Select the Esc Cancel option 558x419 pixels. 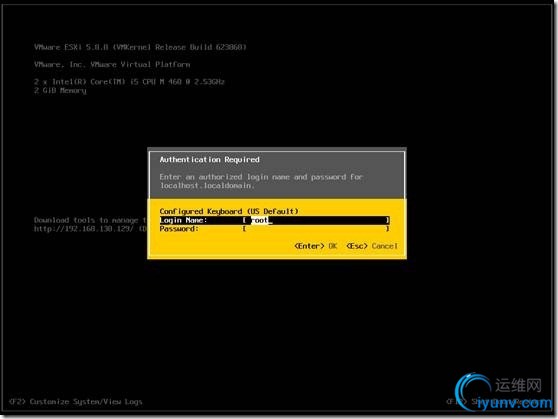click(372, 246)
